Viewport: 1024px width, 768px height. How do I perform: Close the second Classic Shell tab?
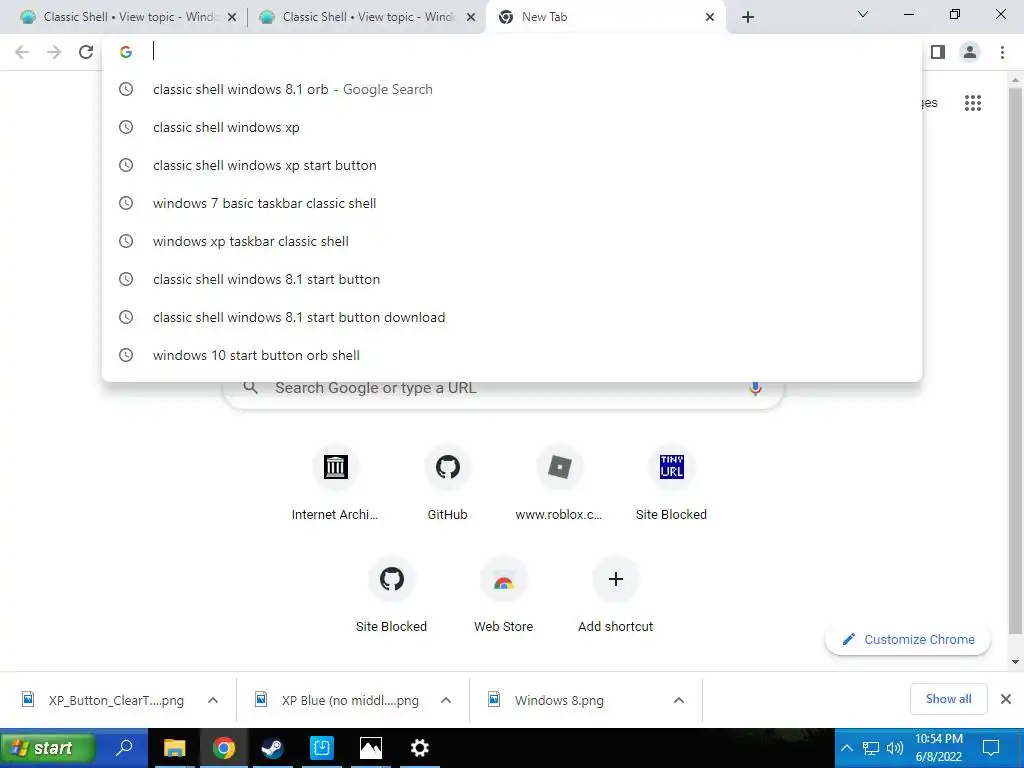tap(471, 18)
